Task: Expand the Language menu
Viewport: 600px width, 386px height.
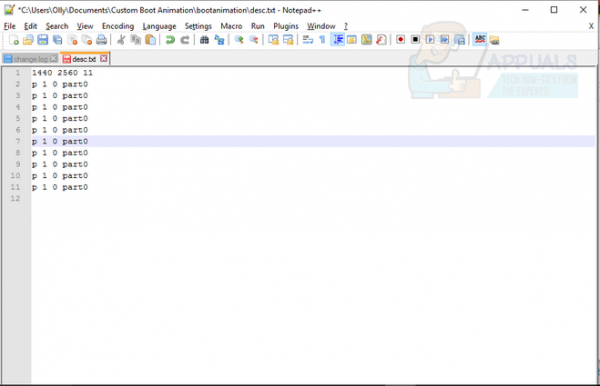Action: tap(159, 26)
